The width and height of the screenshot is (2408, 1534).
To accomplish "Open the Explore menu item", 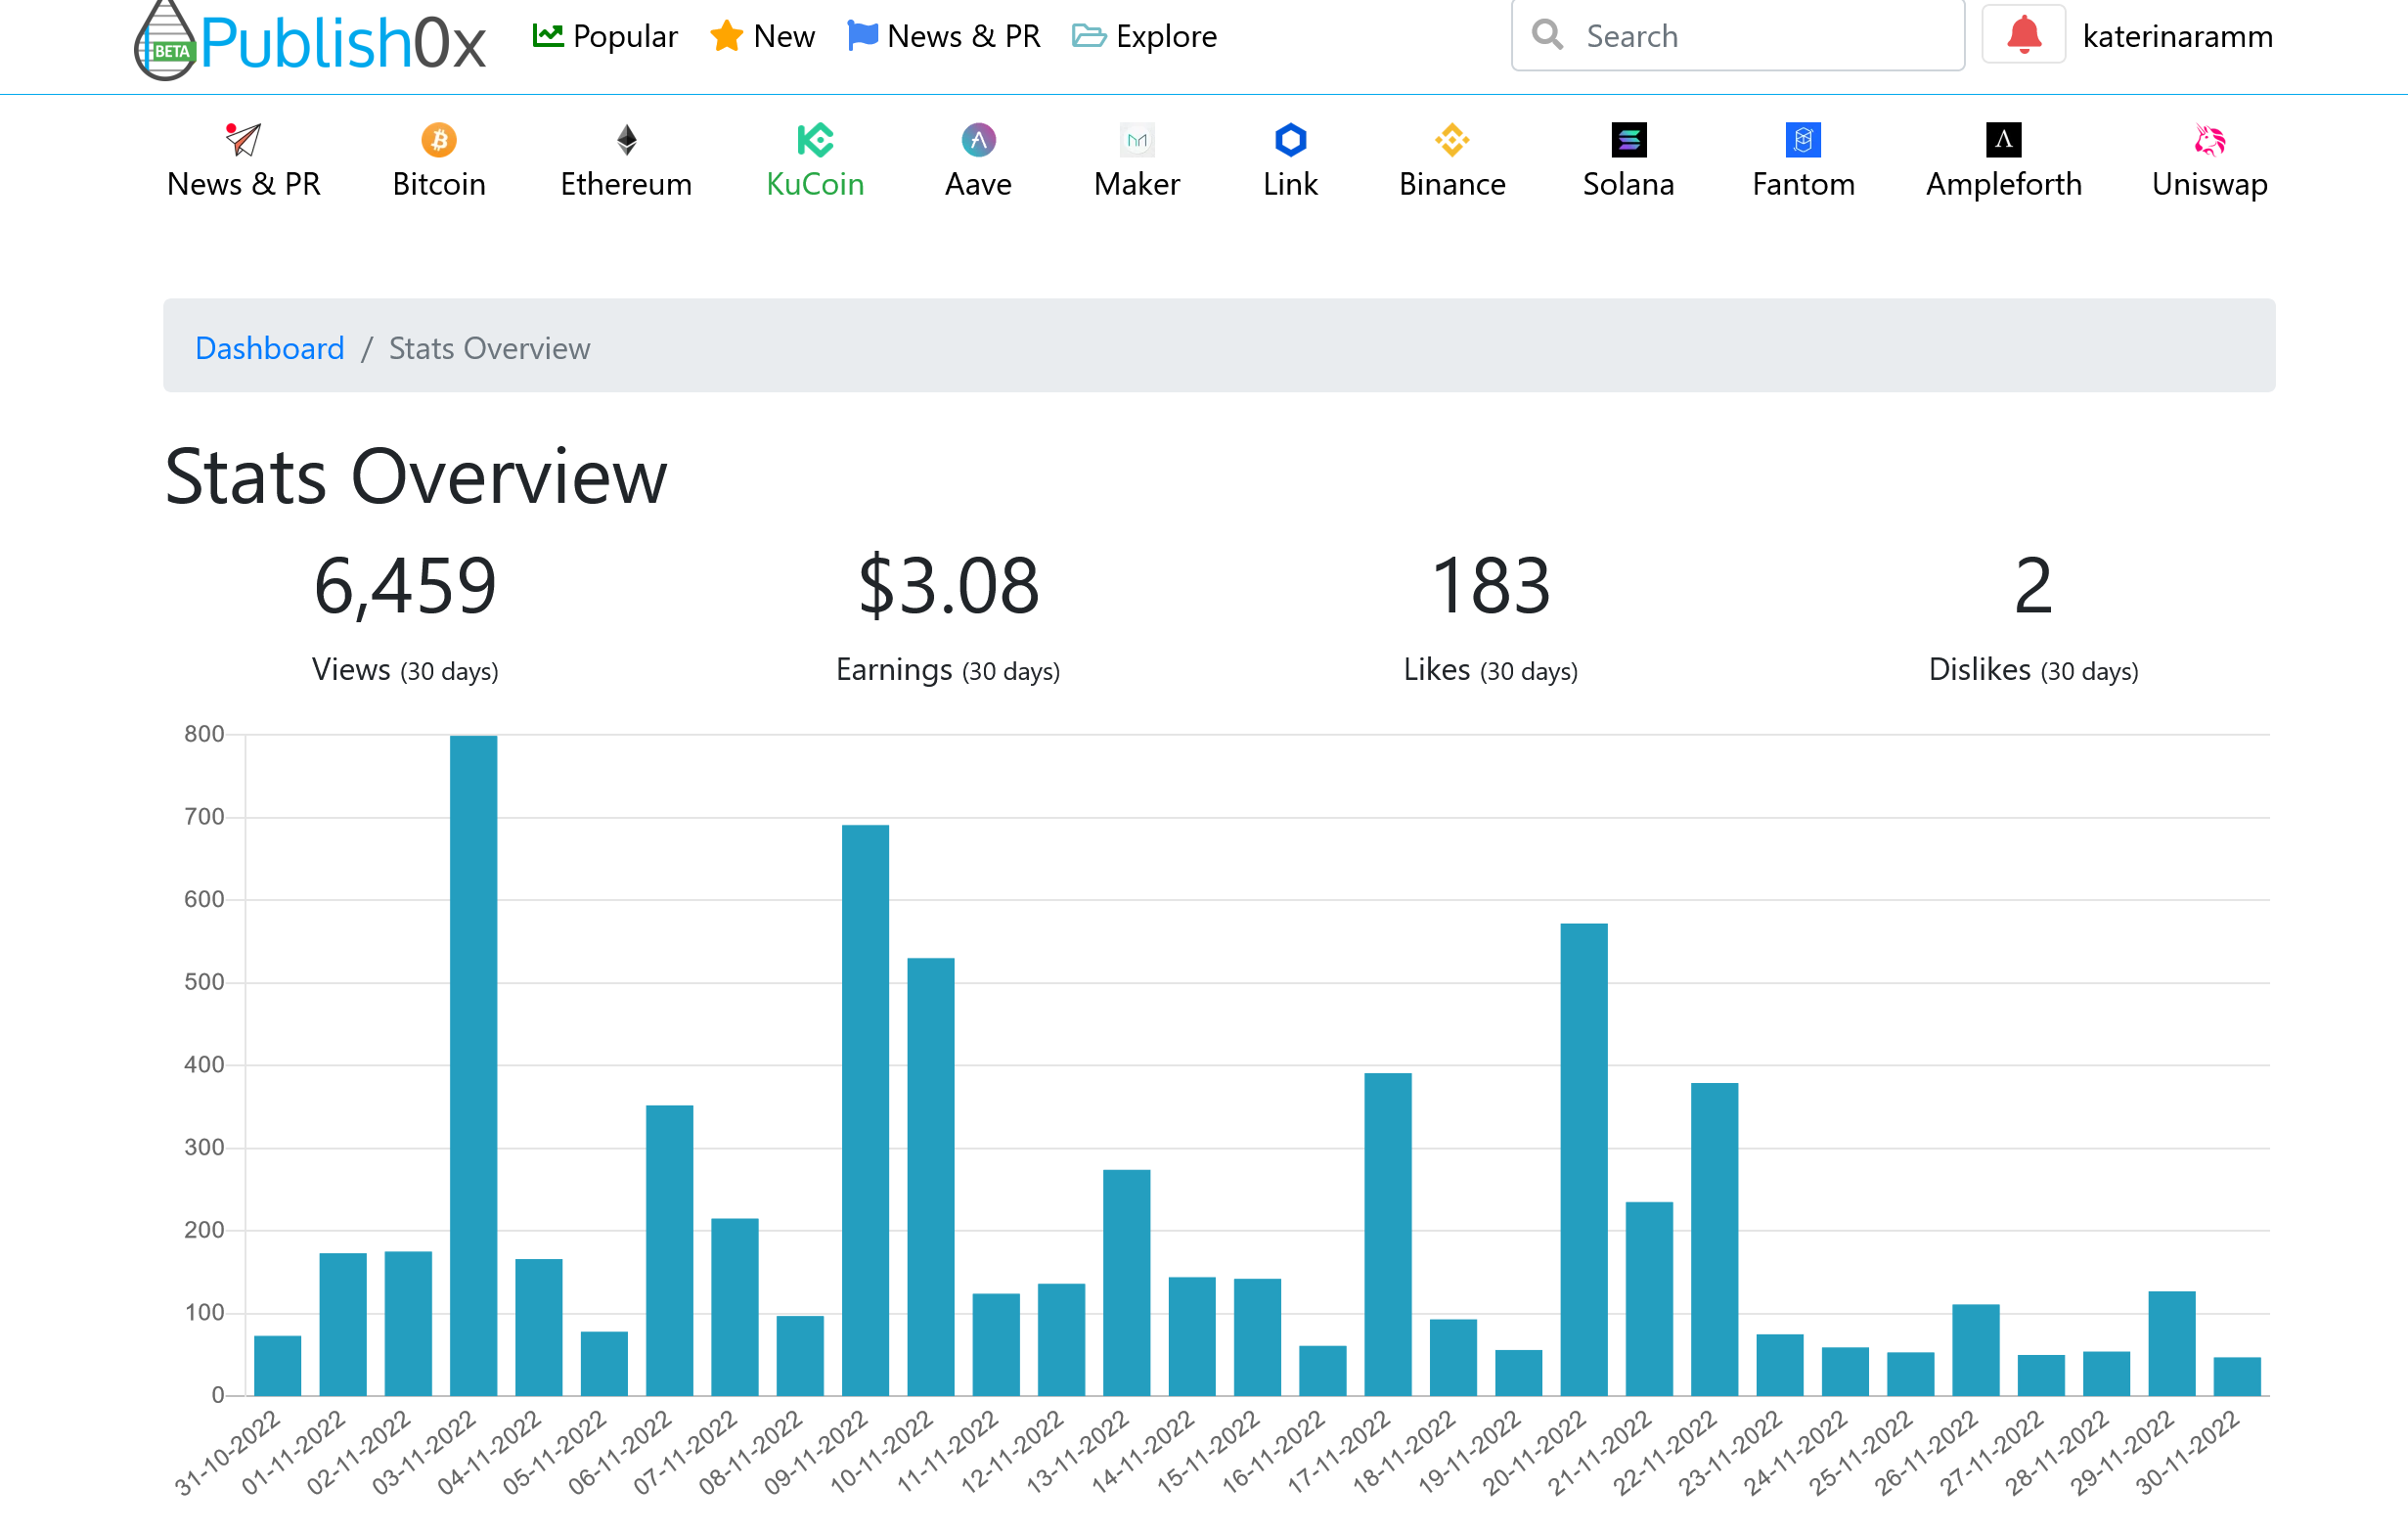I will pos(1144,36).
